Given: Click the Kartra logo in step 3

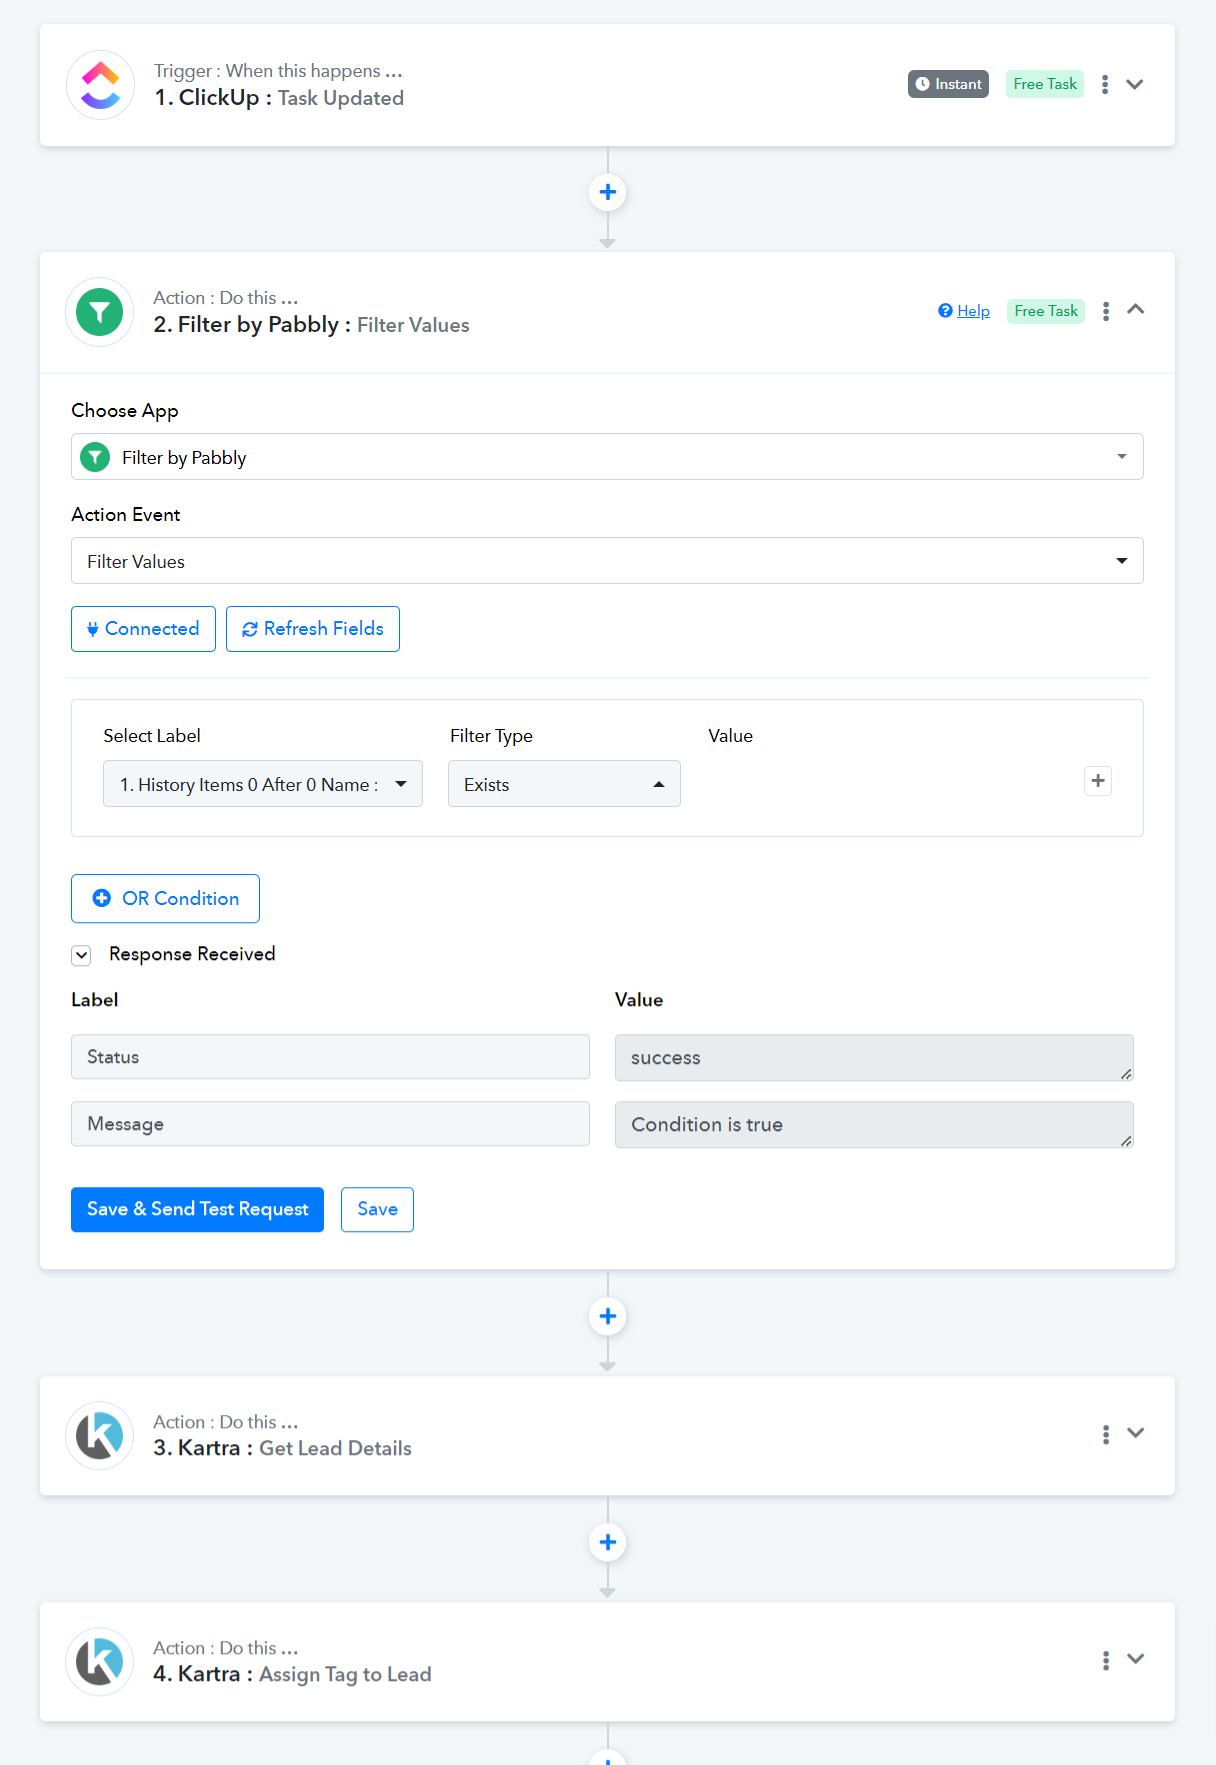Looking at the screenshot, I should [99, 1435].
